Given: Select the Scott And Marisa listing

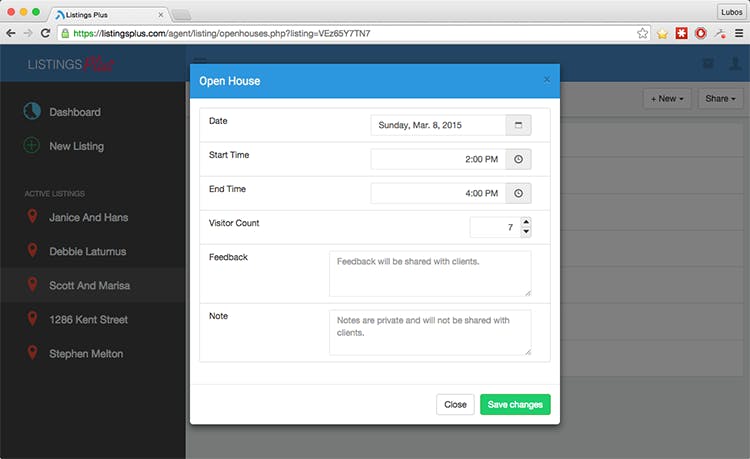Looking at the screenshot, I should click(89, 285).
